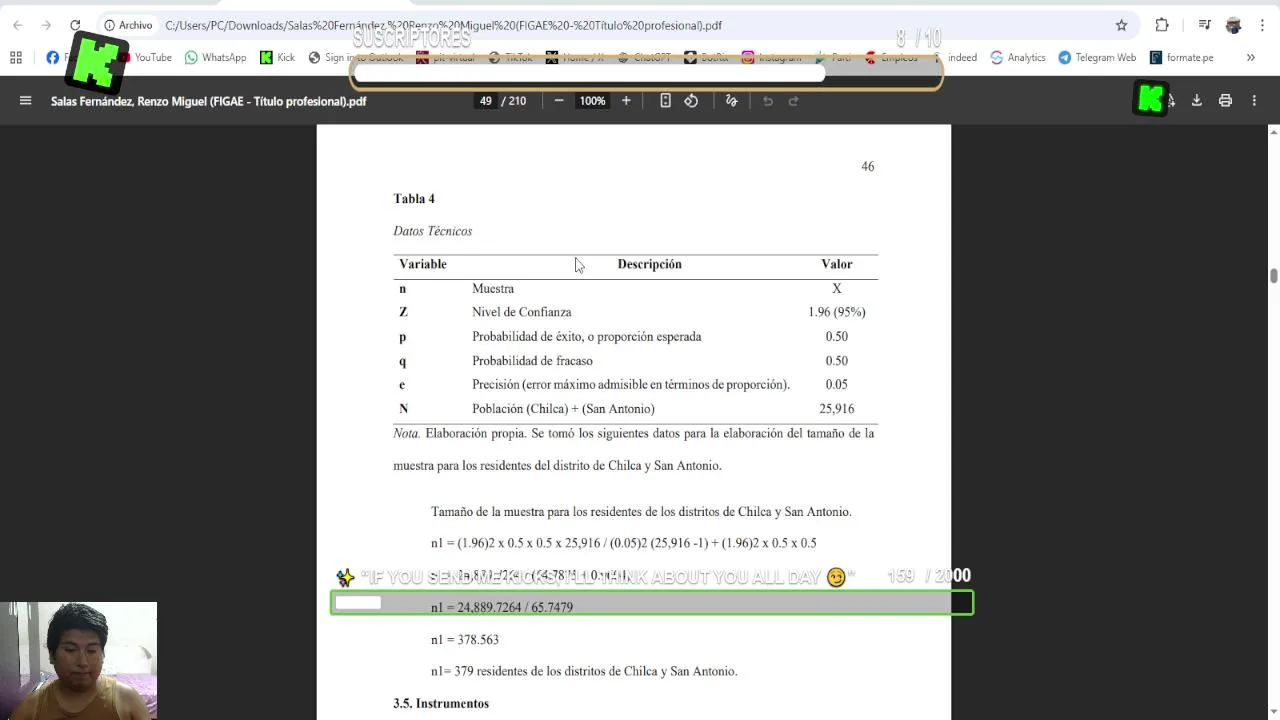This screenshot has height=720, width=1280.
Task: Open the Telegram Web bookmark
Action: coord(1099,58)
